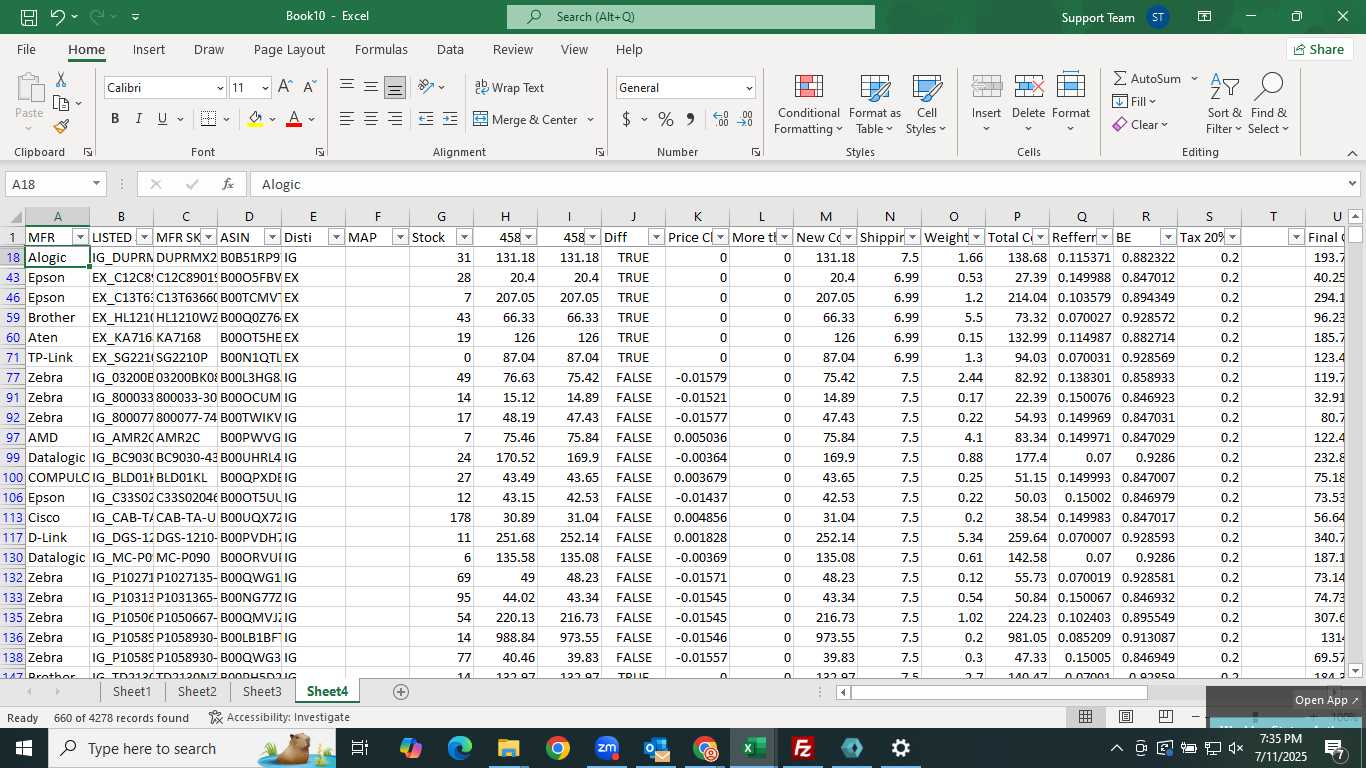Toggle Italic formatting
Viewport: 1366px width, 768px height.
pyautogui.click(x=138, y=119)
